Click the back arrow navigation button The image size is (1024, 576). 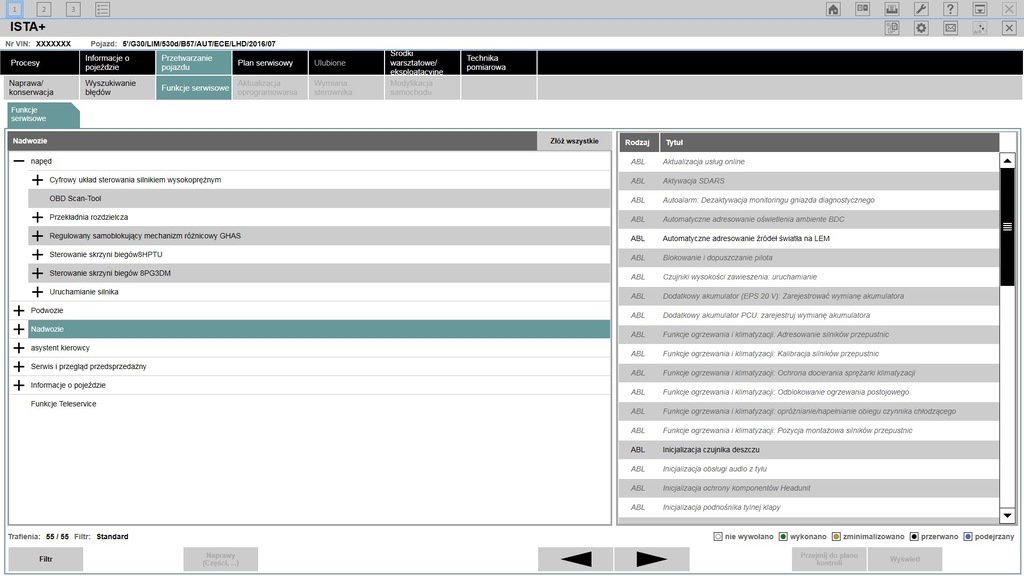tap(575, 559)
